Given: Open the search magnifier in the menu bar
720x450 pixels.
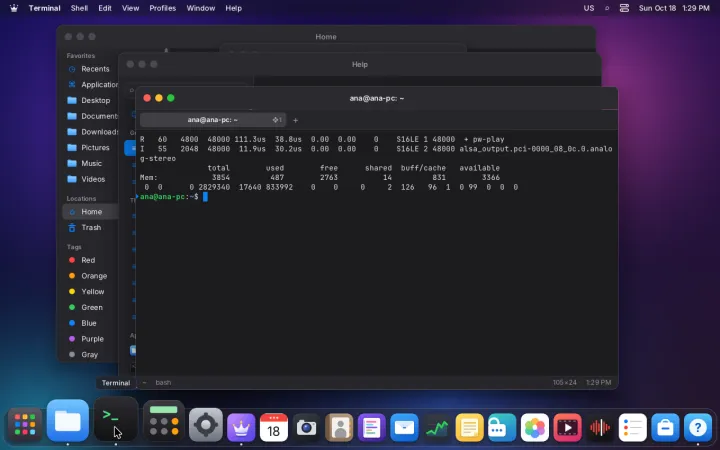Looking at the screenshot, I should pyautogui.click(x=607, y=8).
